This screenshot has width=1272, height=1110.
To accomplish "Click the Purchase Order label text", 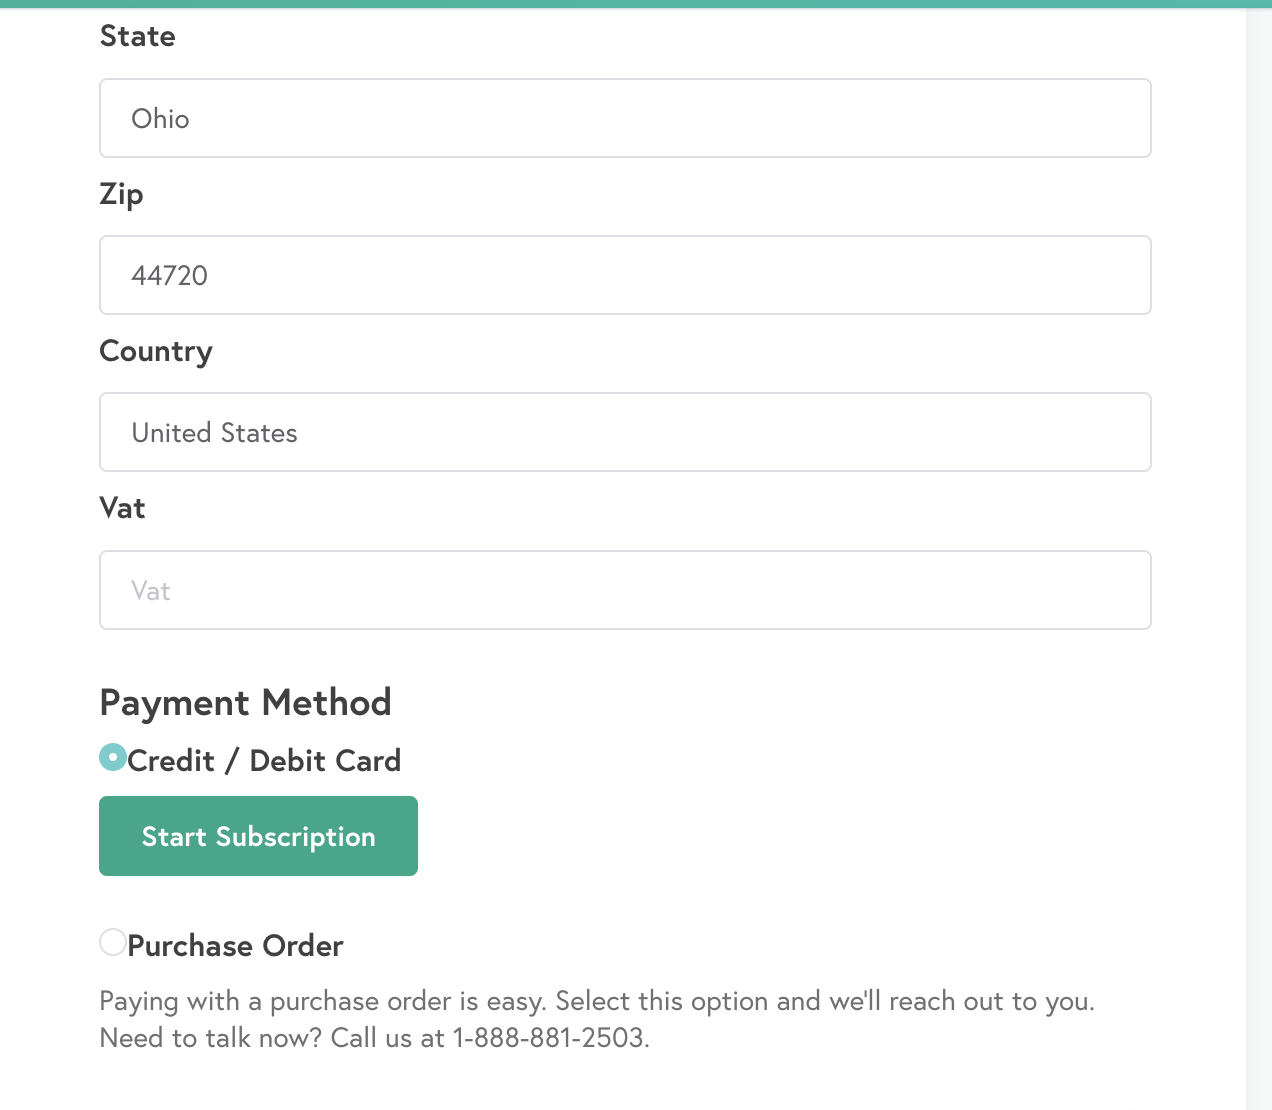I will tap(235, 946).
